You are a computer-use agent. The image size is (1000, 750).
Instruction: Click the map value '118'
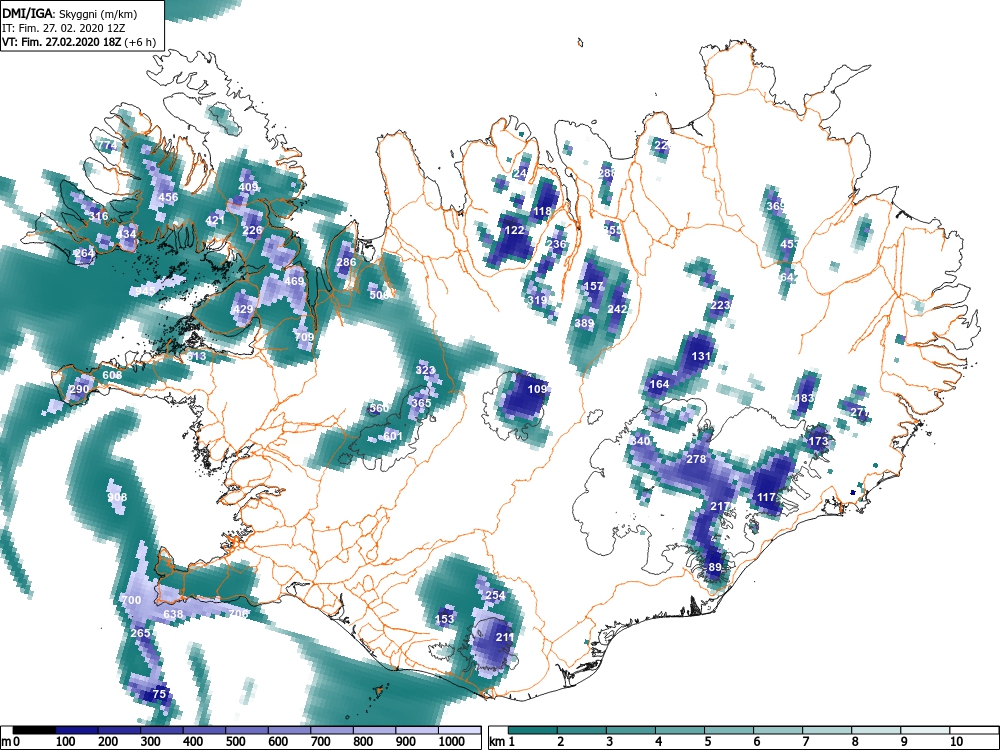click(x=542, y=211)
